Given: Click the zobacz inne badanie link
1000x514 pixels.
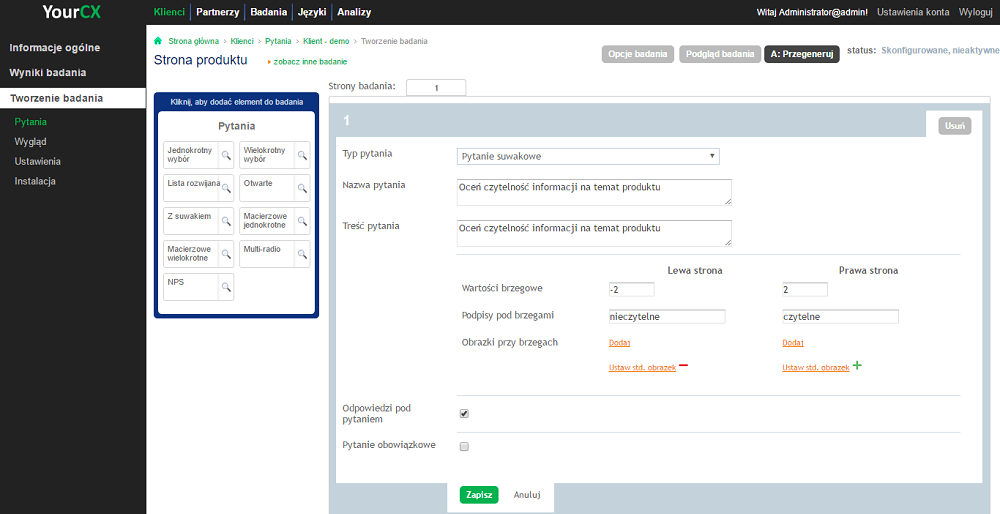Looking at the screenshot, I should (x=311, y=62).
